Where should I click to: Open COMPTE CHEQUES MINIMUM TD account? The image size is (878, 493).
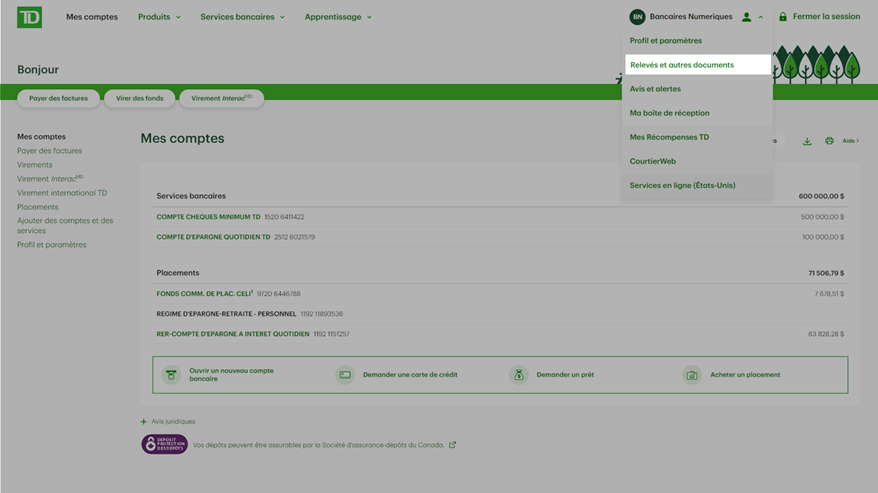pyautogui.click(x=208, y=217)
